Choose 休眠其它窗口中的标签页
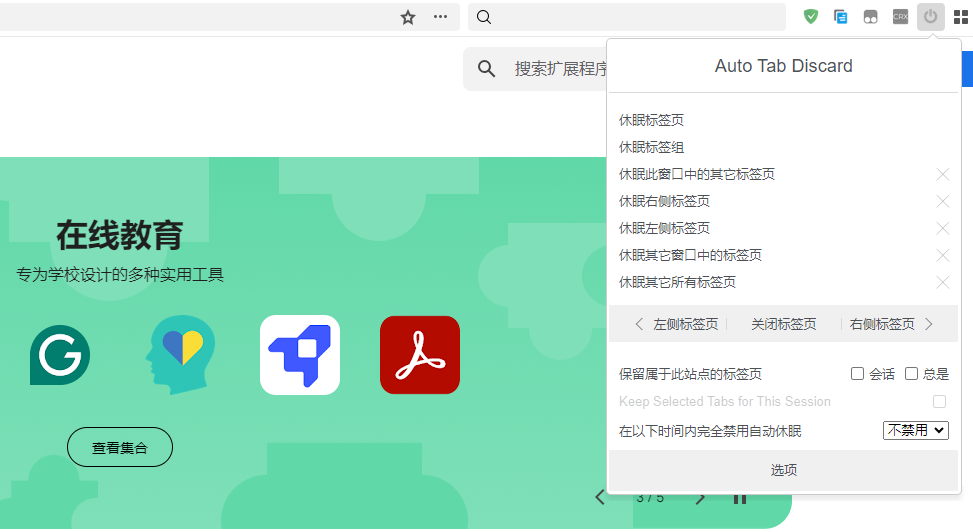 (691, 255)
